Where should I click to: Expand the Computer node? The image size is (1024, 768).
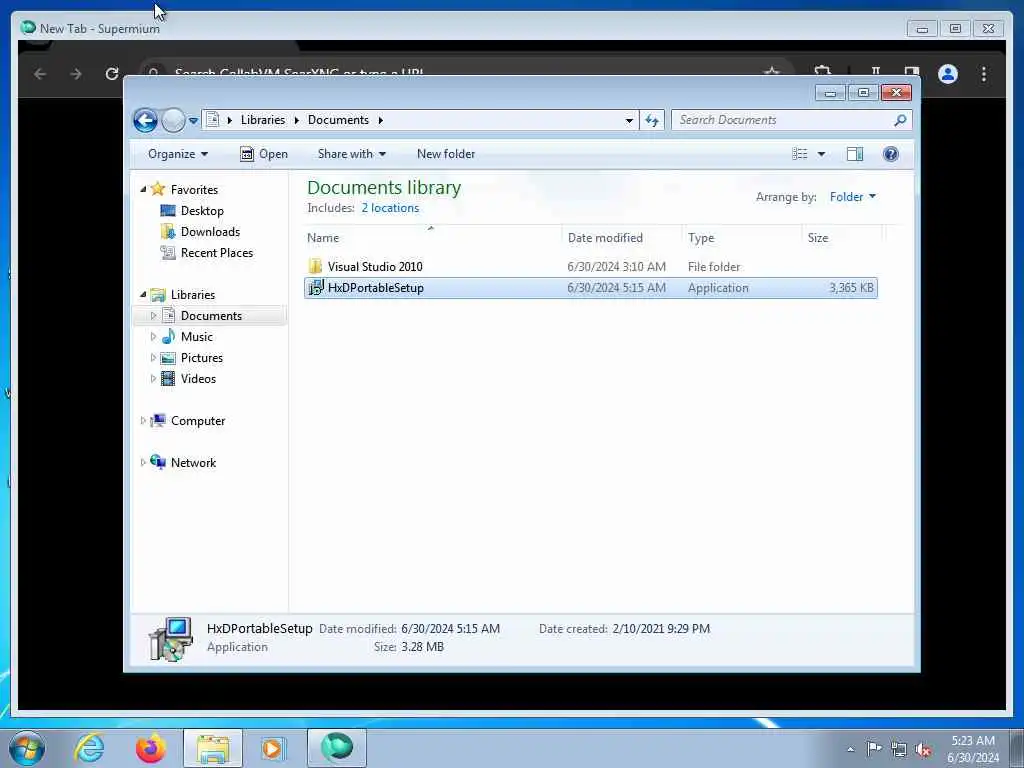(x=143, y=421)
